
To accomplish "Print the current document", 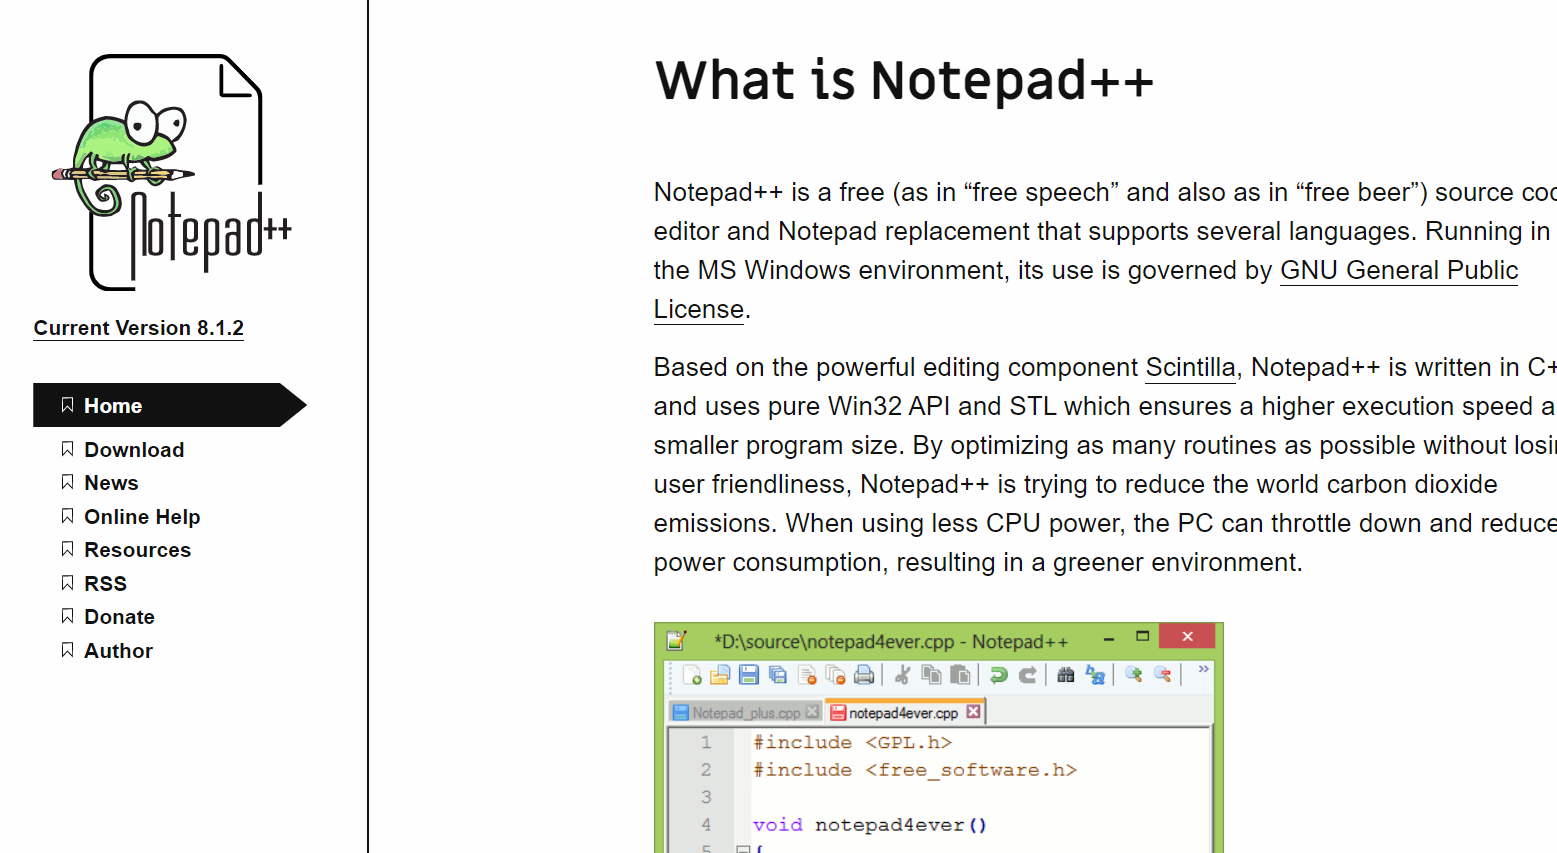I will (x=862, y=673).
